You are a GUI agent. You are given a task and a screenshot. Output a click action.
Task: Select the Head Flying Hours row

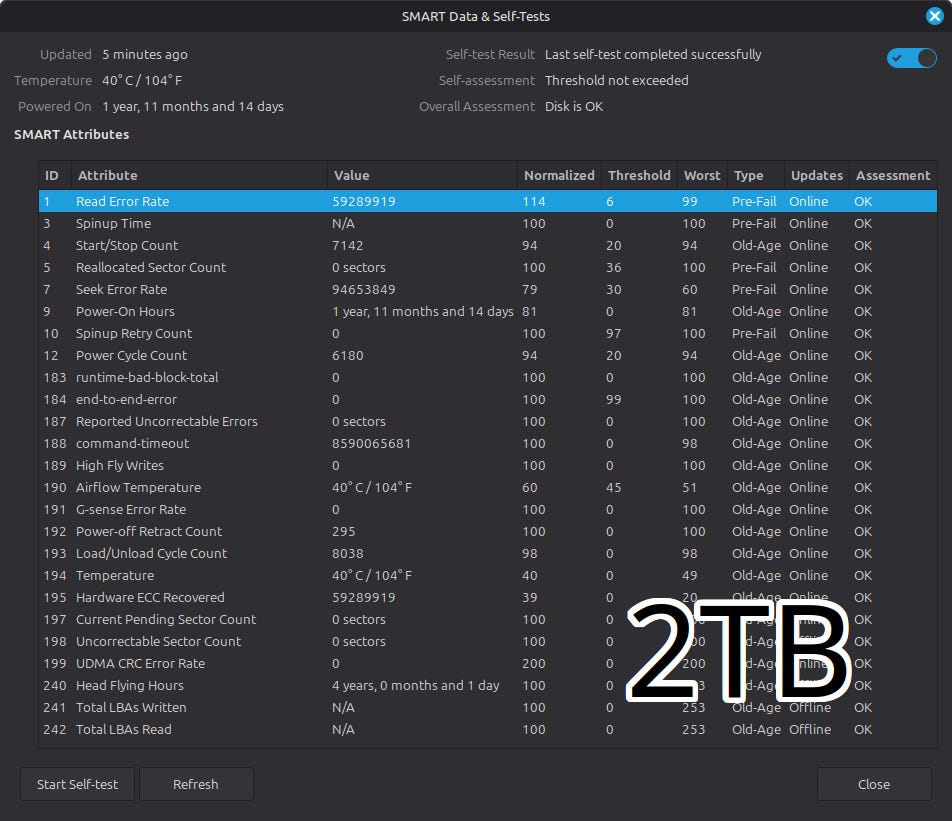click(x=488, y=686)
